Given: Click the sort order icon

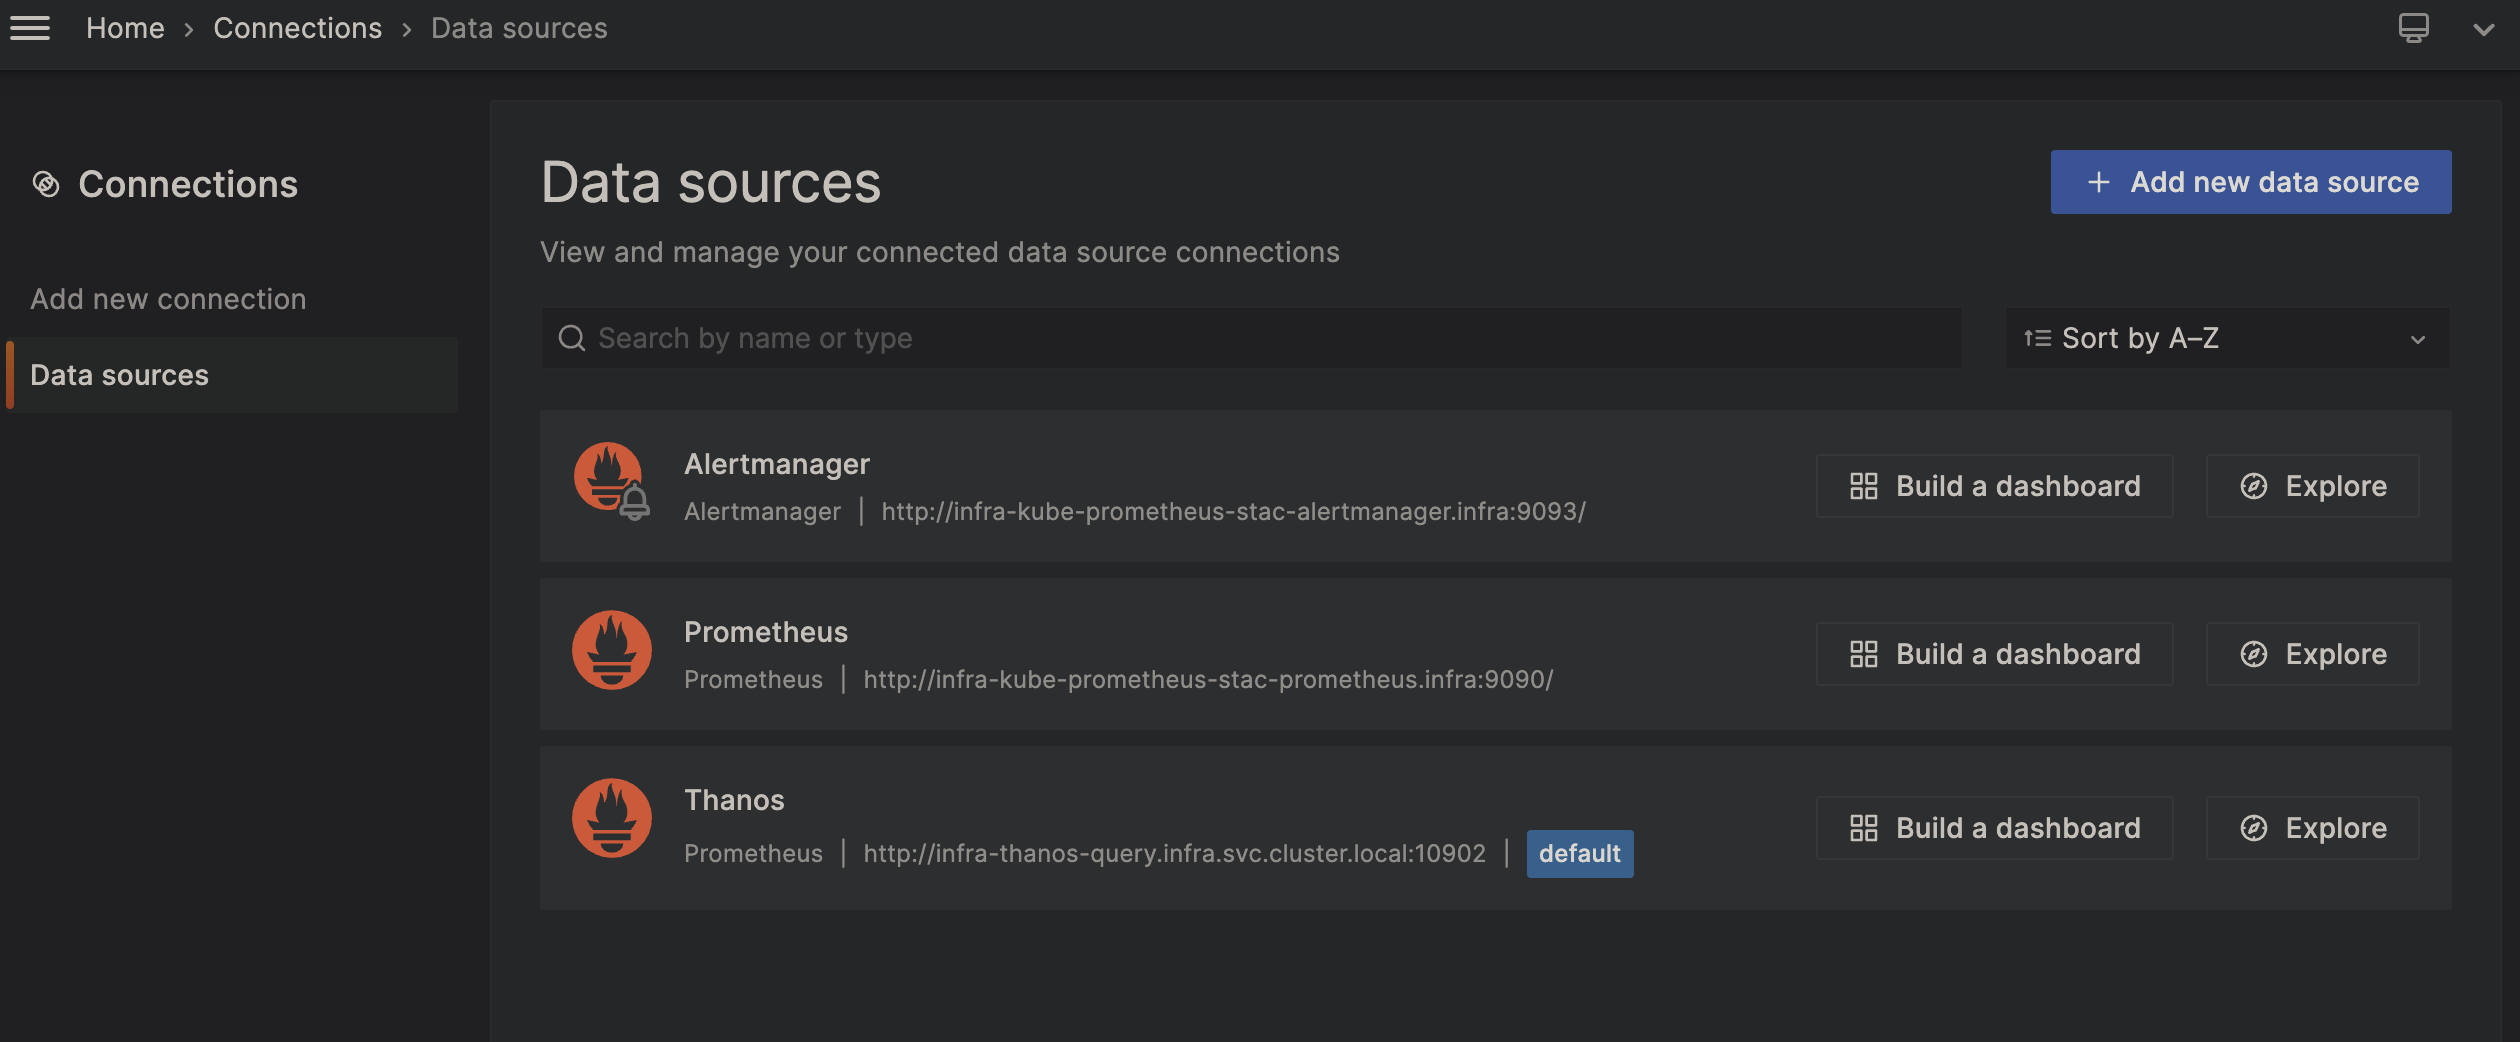Looking at the screenshot, I should (x=2037, y=338).
